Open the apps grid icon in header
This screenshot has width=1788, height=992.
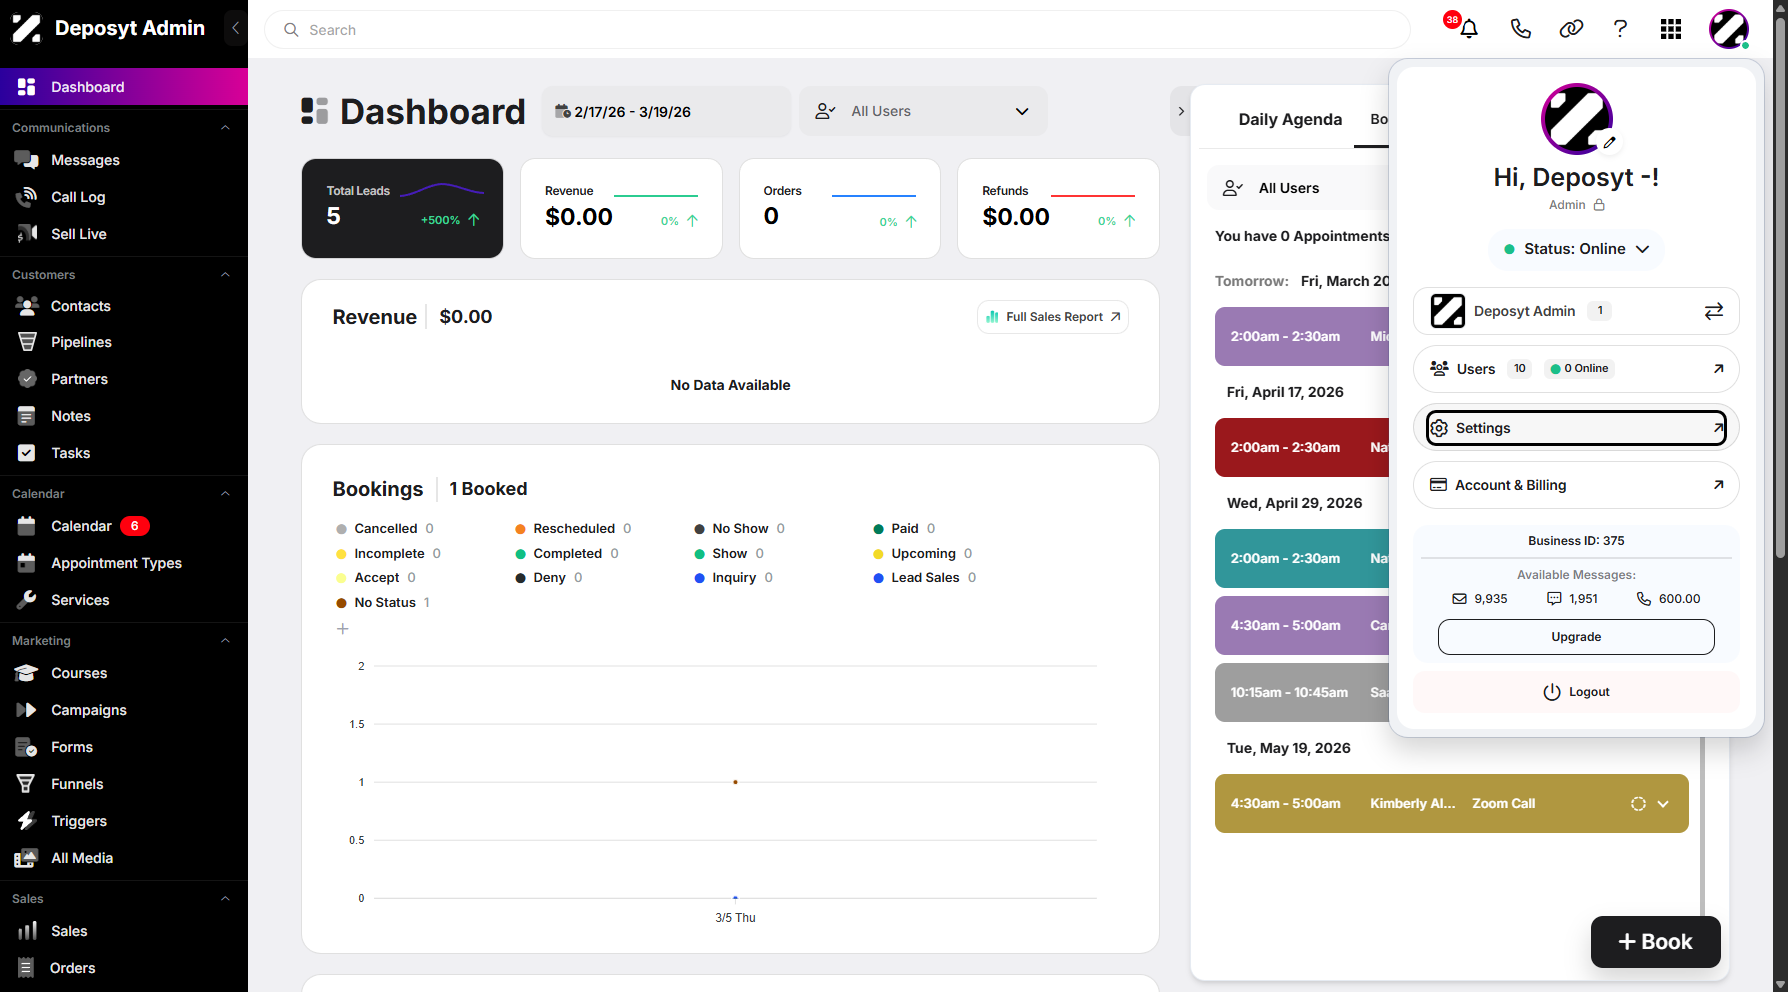1671,29
